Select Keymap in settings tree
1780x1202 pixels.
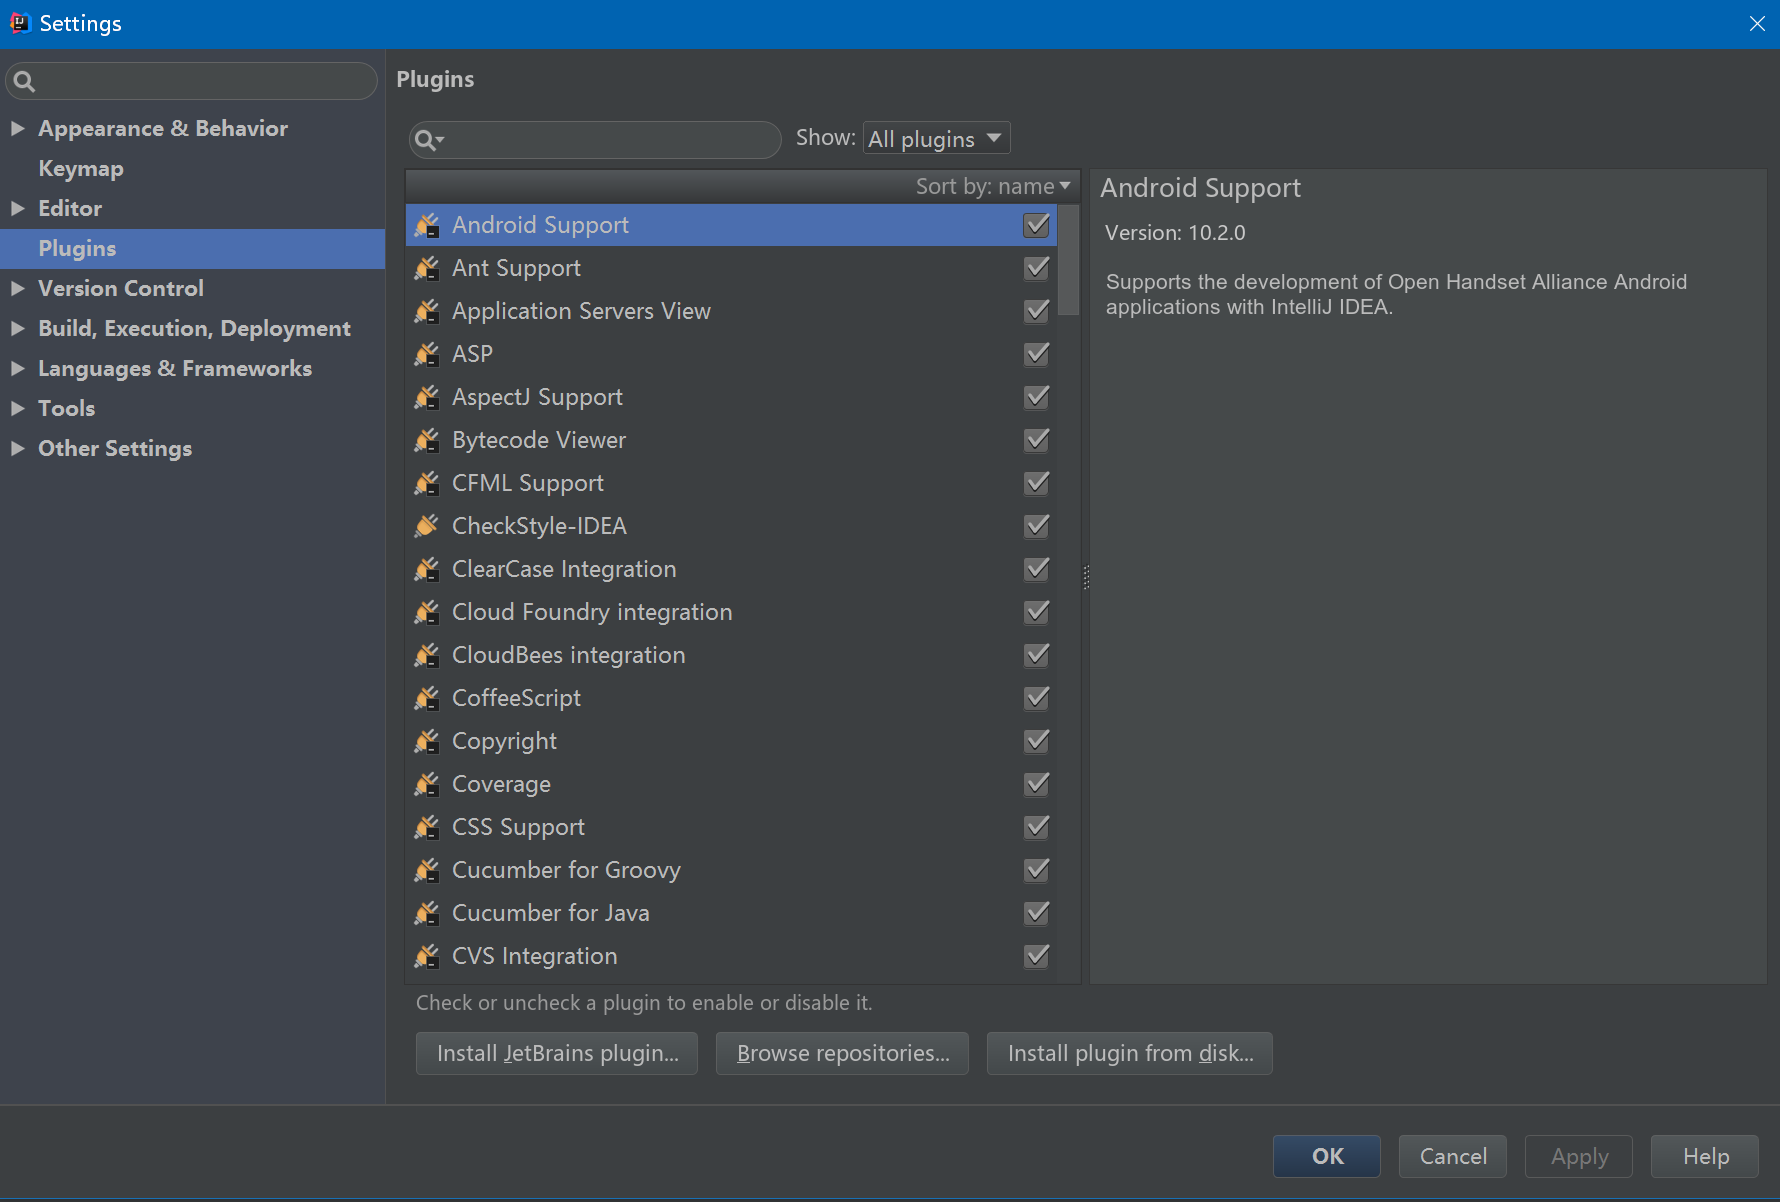coord(81,169)
